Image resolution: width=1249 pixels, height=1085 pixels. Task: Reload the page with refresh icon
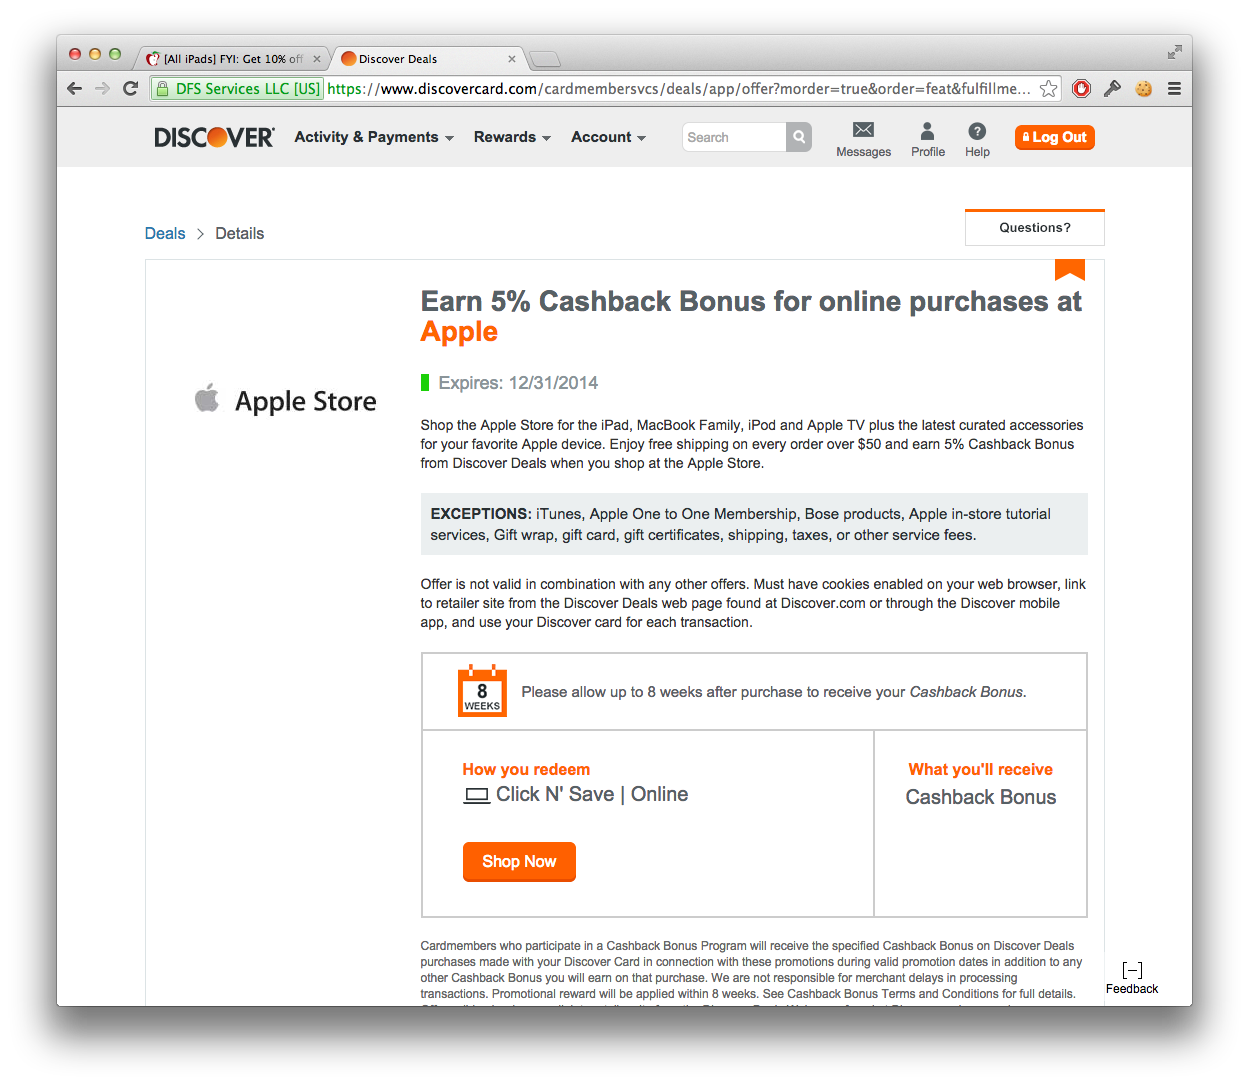point(130,89)
